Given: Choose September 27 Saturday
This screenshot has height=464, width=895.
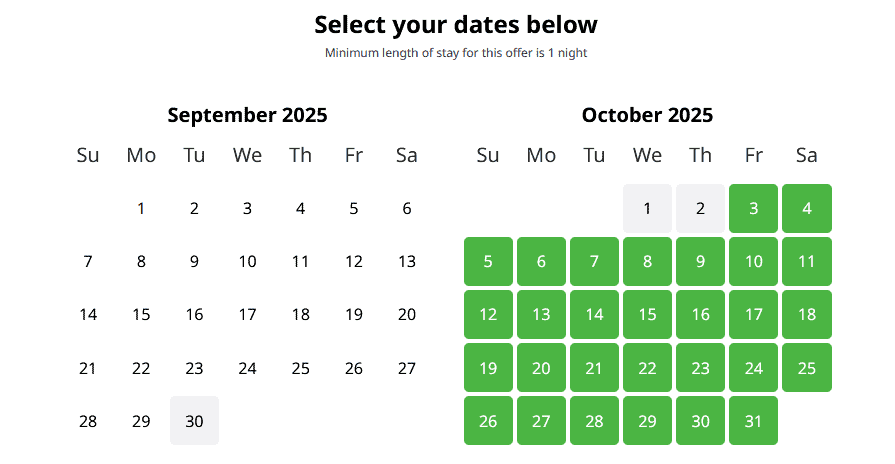Looking at the screenshot, I should [406, 367].
